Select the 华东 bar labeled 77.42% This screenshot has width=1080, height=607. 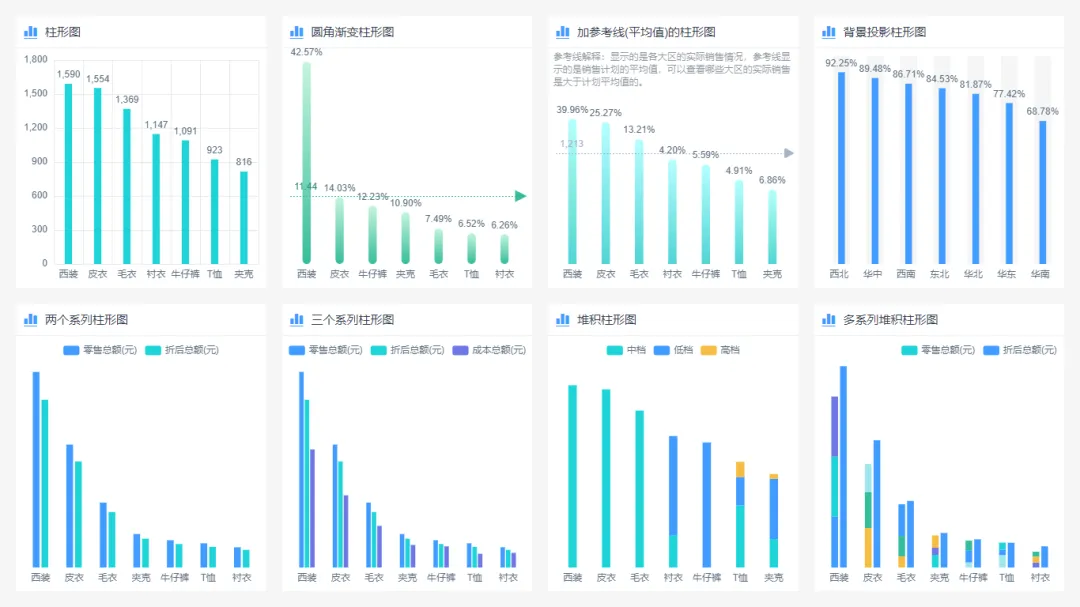pos(1009,183)
